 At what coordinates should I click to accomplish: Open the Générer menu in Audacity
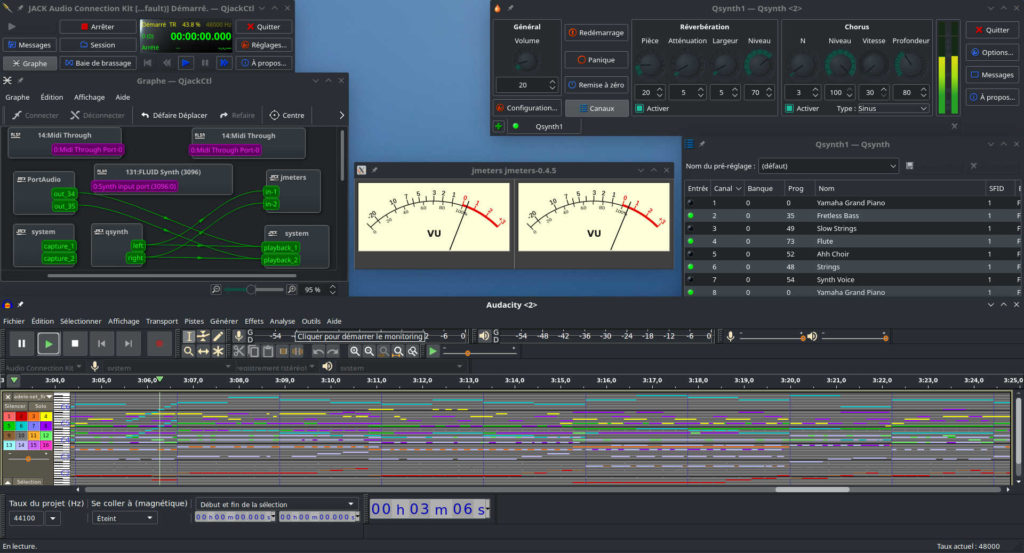[x=224, y=321]
